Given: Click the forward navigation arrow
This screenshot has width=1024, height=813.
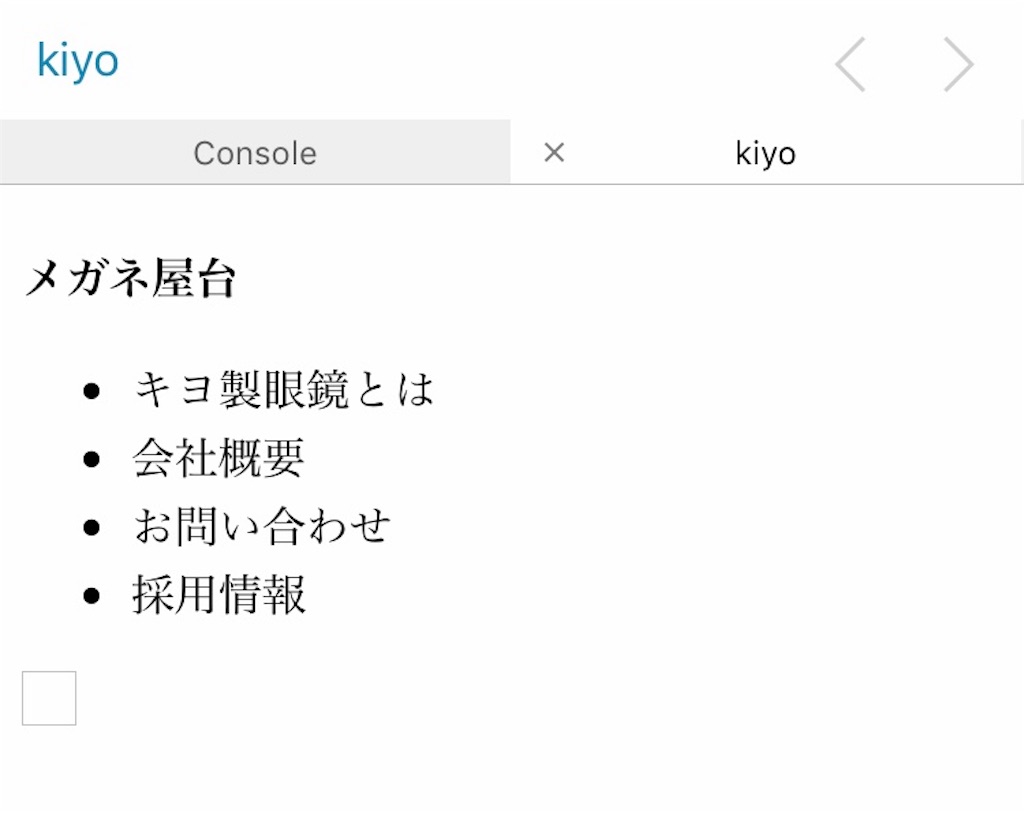Looking at the screenshot, I should click(x=958, y=63).
